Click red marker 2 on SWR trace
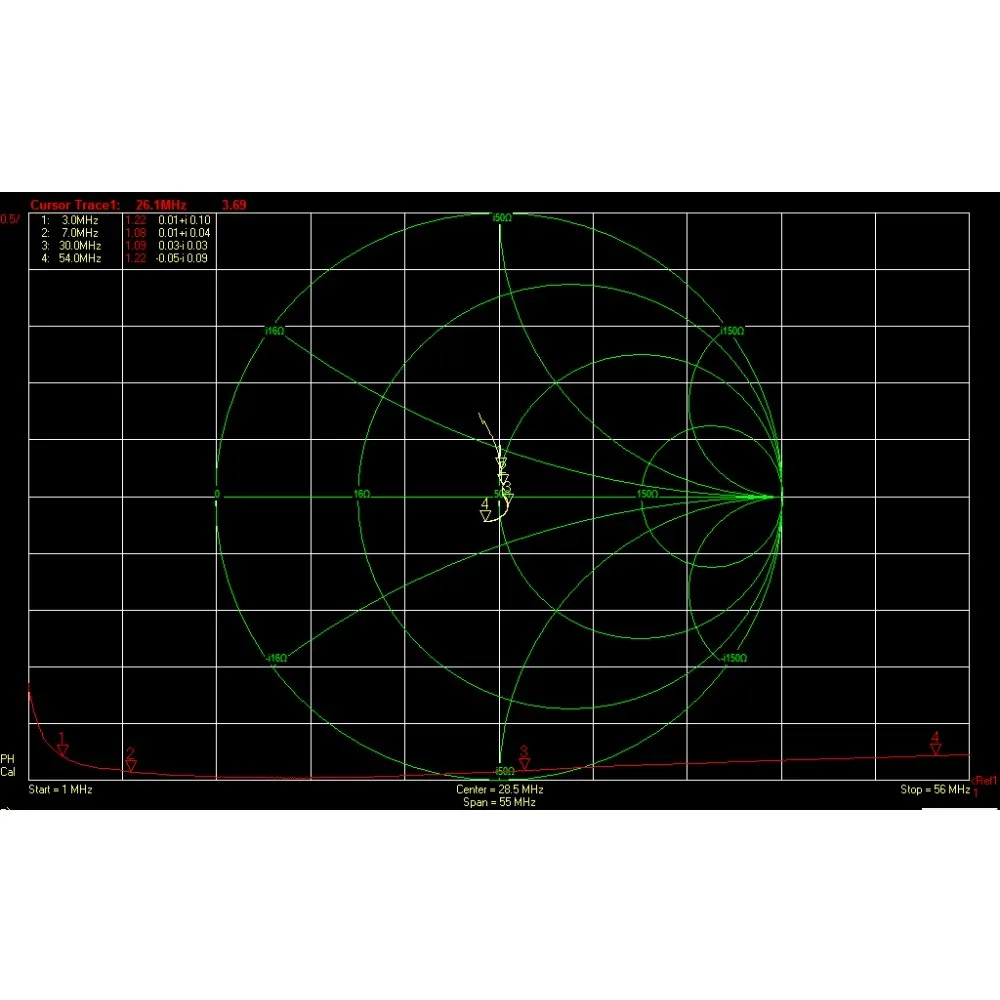 point(131,760)
